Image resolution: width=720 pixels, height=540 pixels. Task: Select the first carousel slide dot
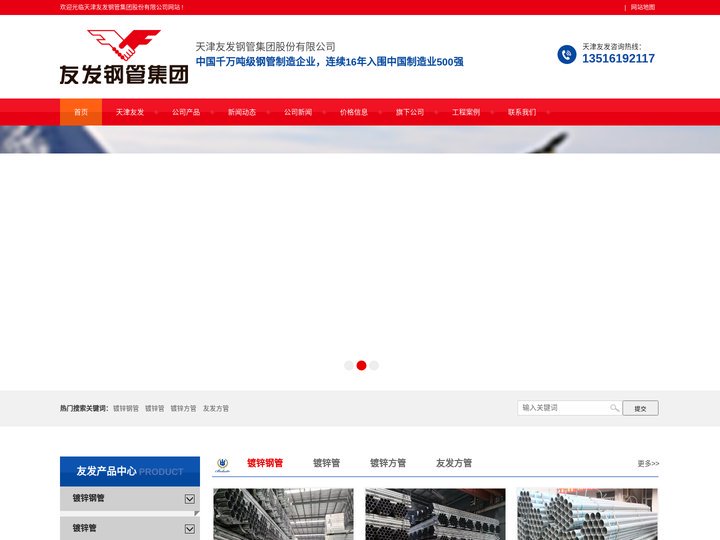349,366
